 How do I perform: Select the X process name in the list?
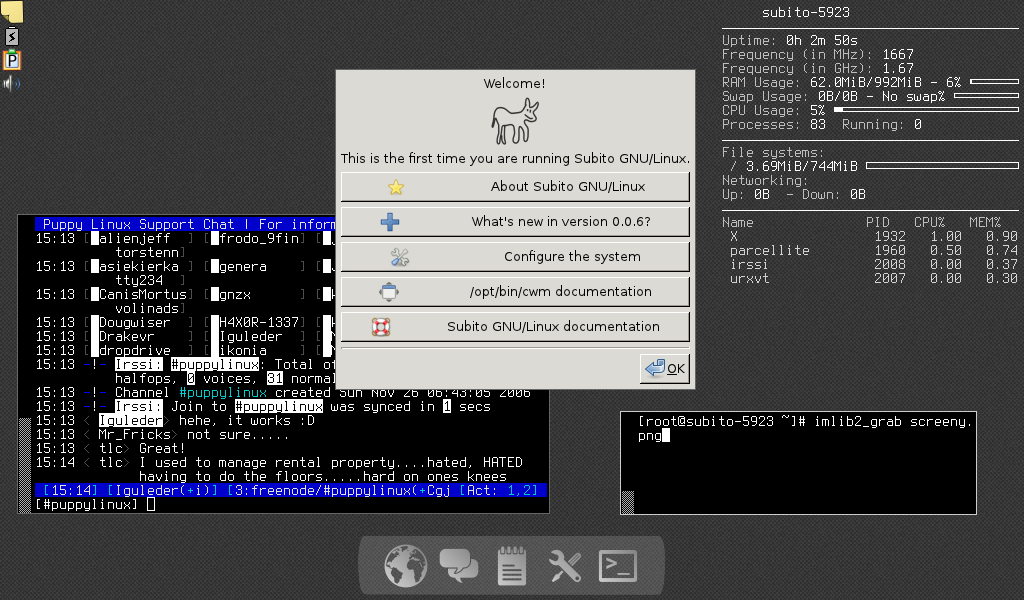733,236
